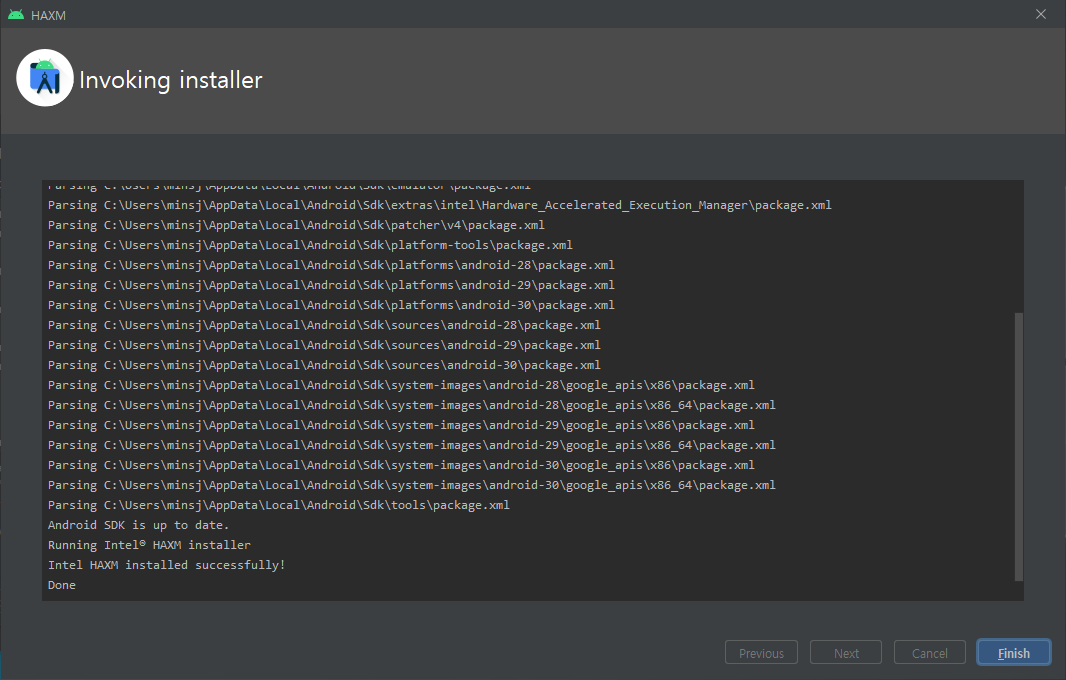This screenshot has width=1066, height=680.
Task: Click the android-28 google_apis x86 package.xml line
Action: pyautogui.click(x=401, y=385)
